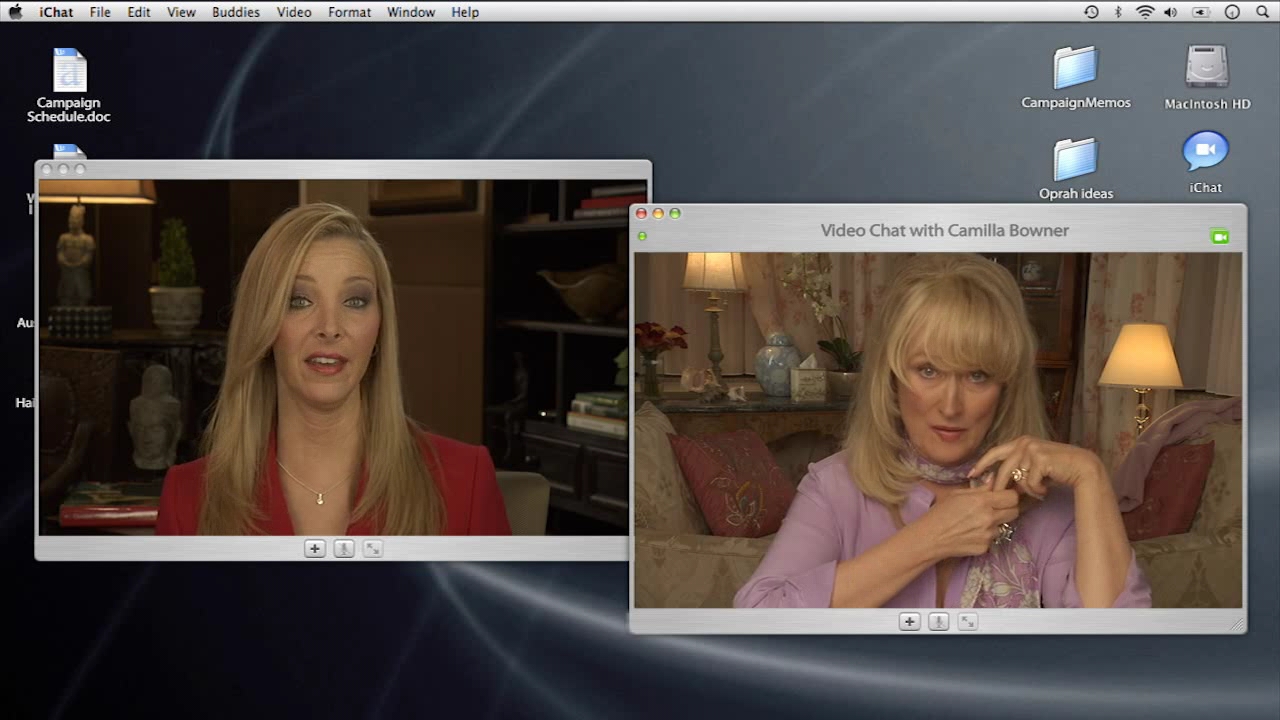The image size is (1280, 720).
Task: Click the Wi-Fi status icon
Action: click(x=1145, y=12)
